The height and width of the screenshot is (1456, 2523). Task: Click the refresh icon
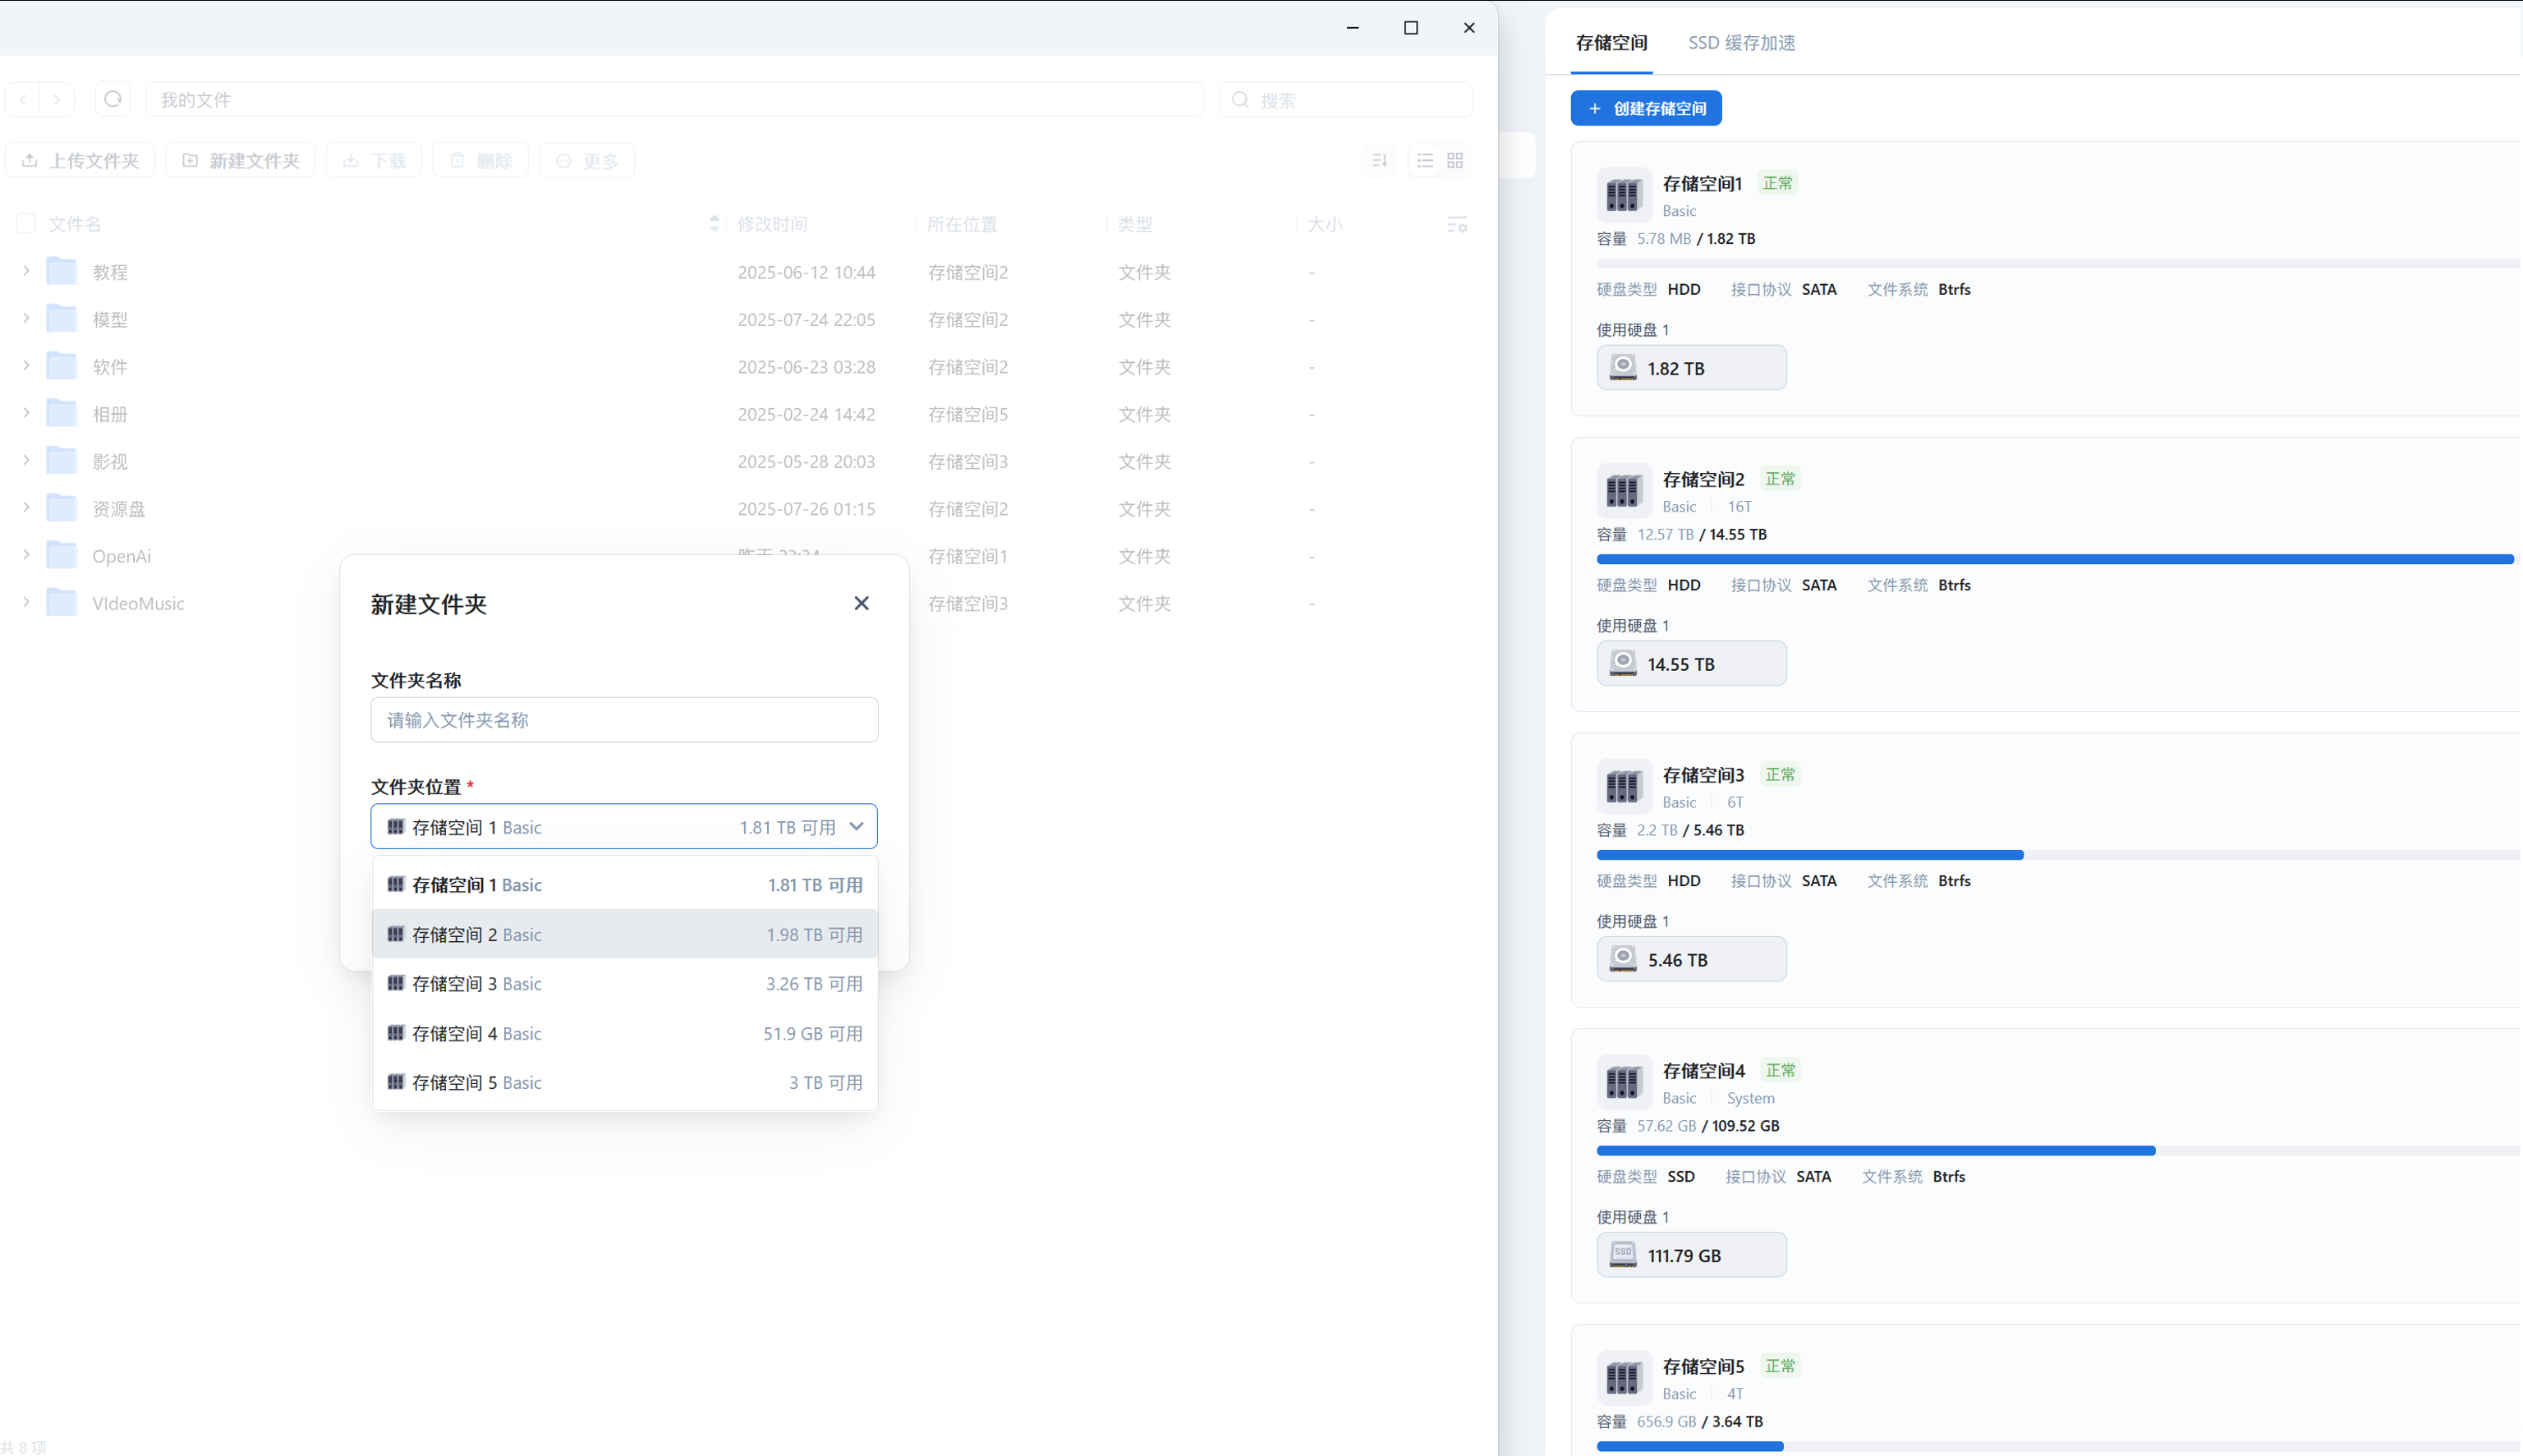[x=113, y=99]
